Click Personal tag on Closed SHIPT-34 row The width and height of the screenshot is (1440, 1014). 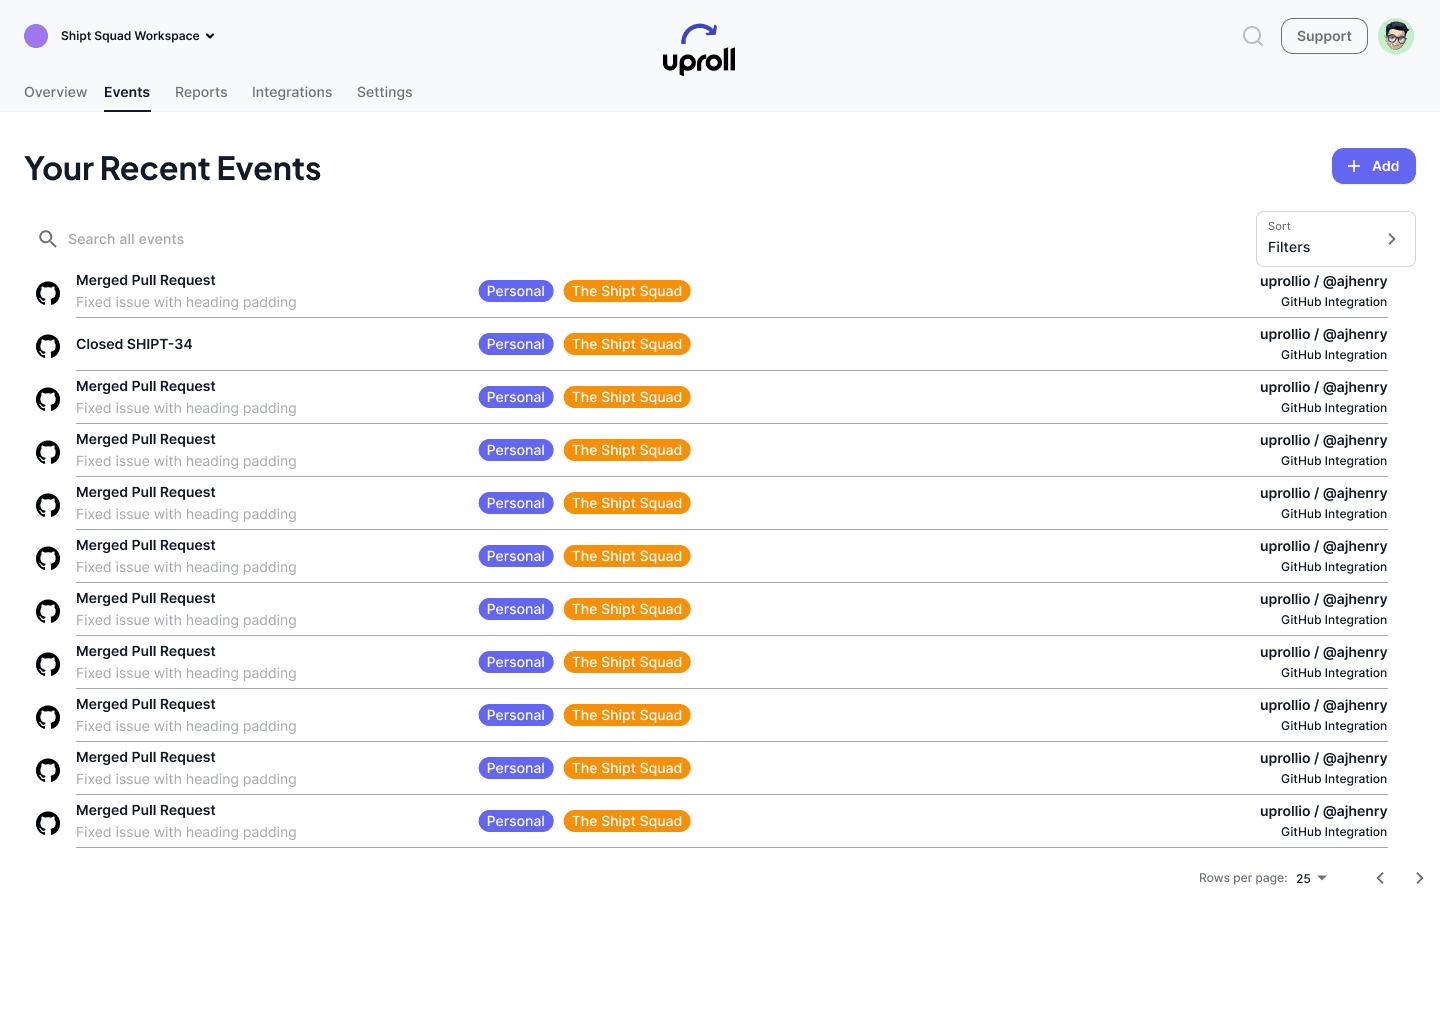(515, 344)
